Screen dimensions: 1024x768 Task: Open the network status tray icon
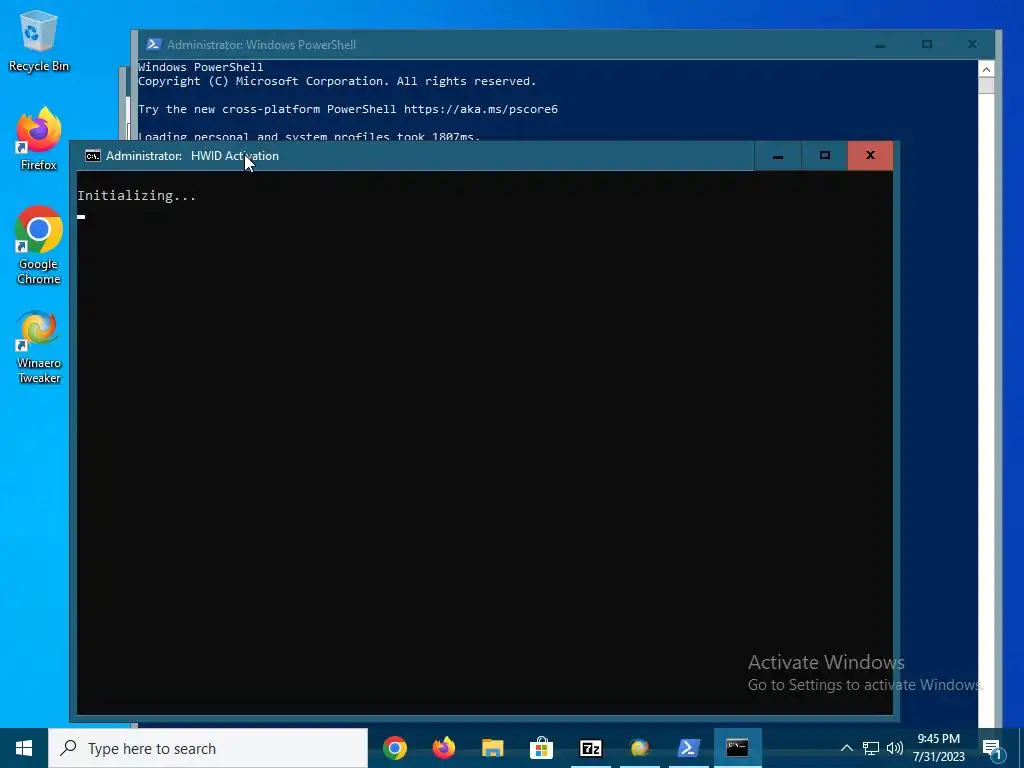click(x=871, y=748)
